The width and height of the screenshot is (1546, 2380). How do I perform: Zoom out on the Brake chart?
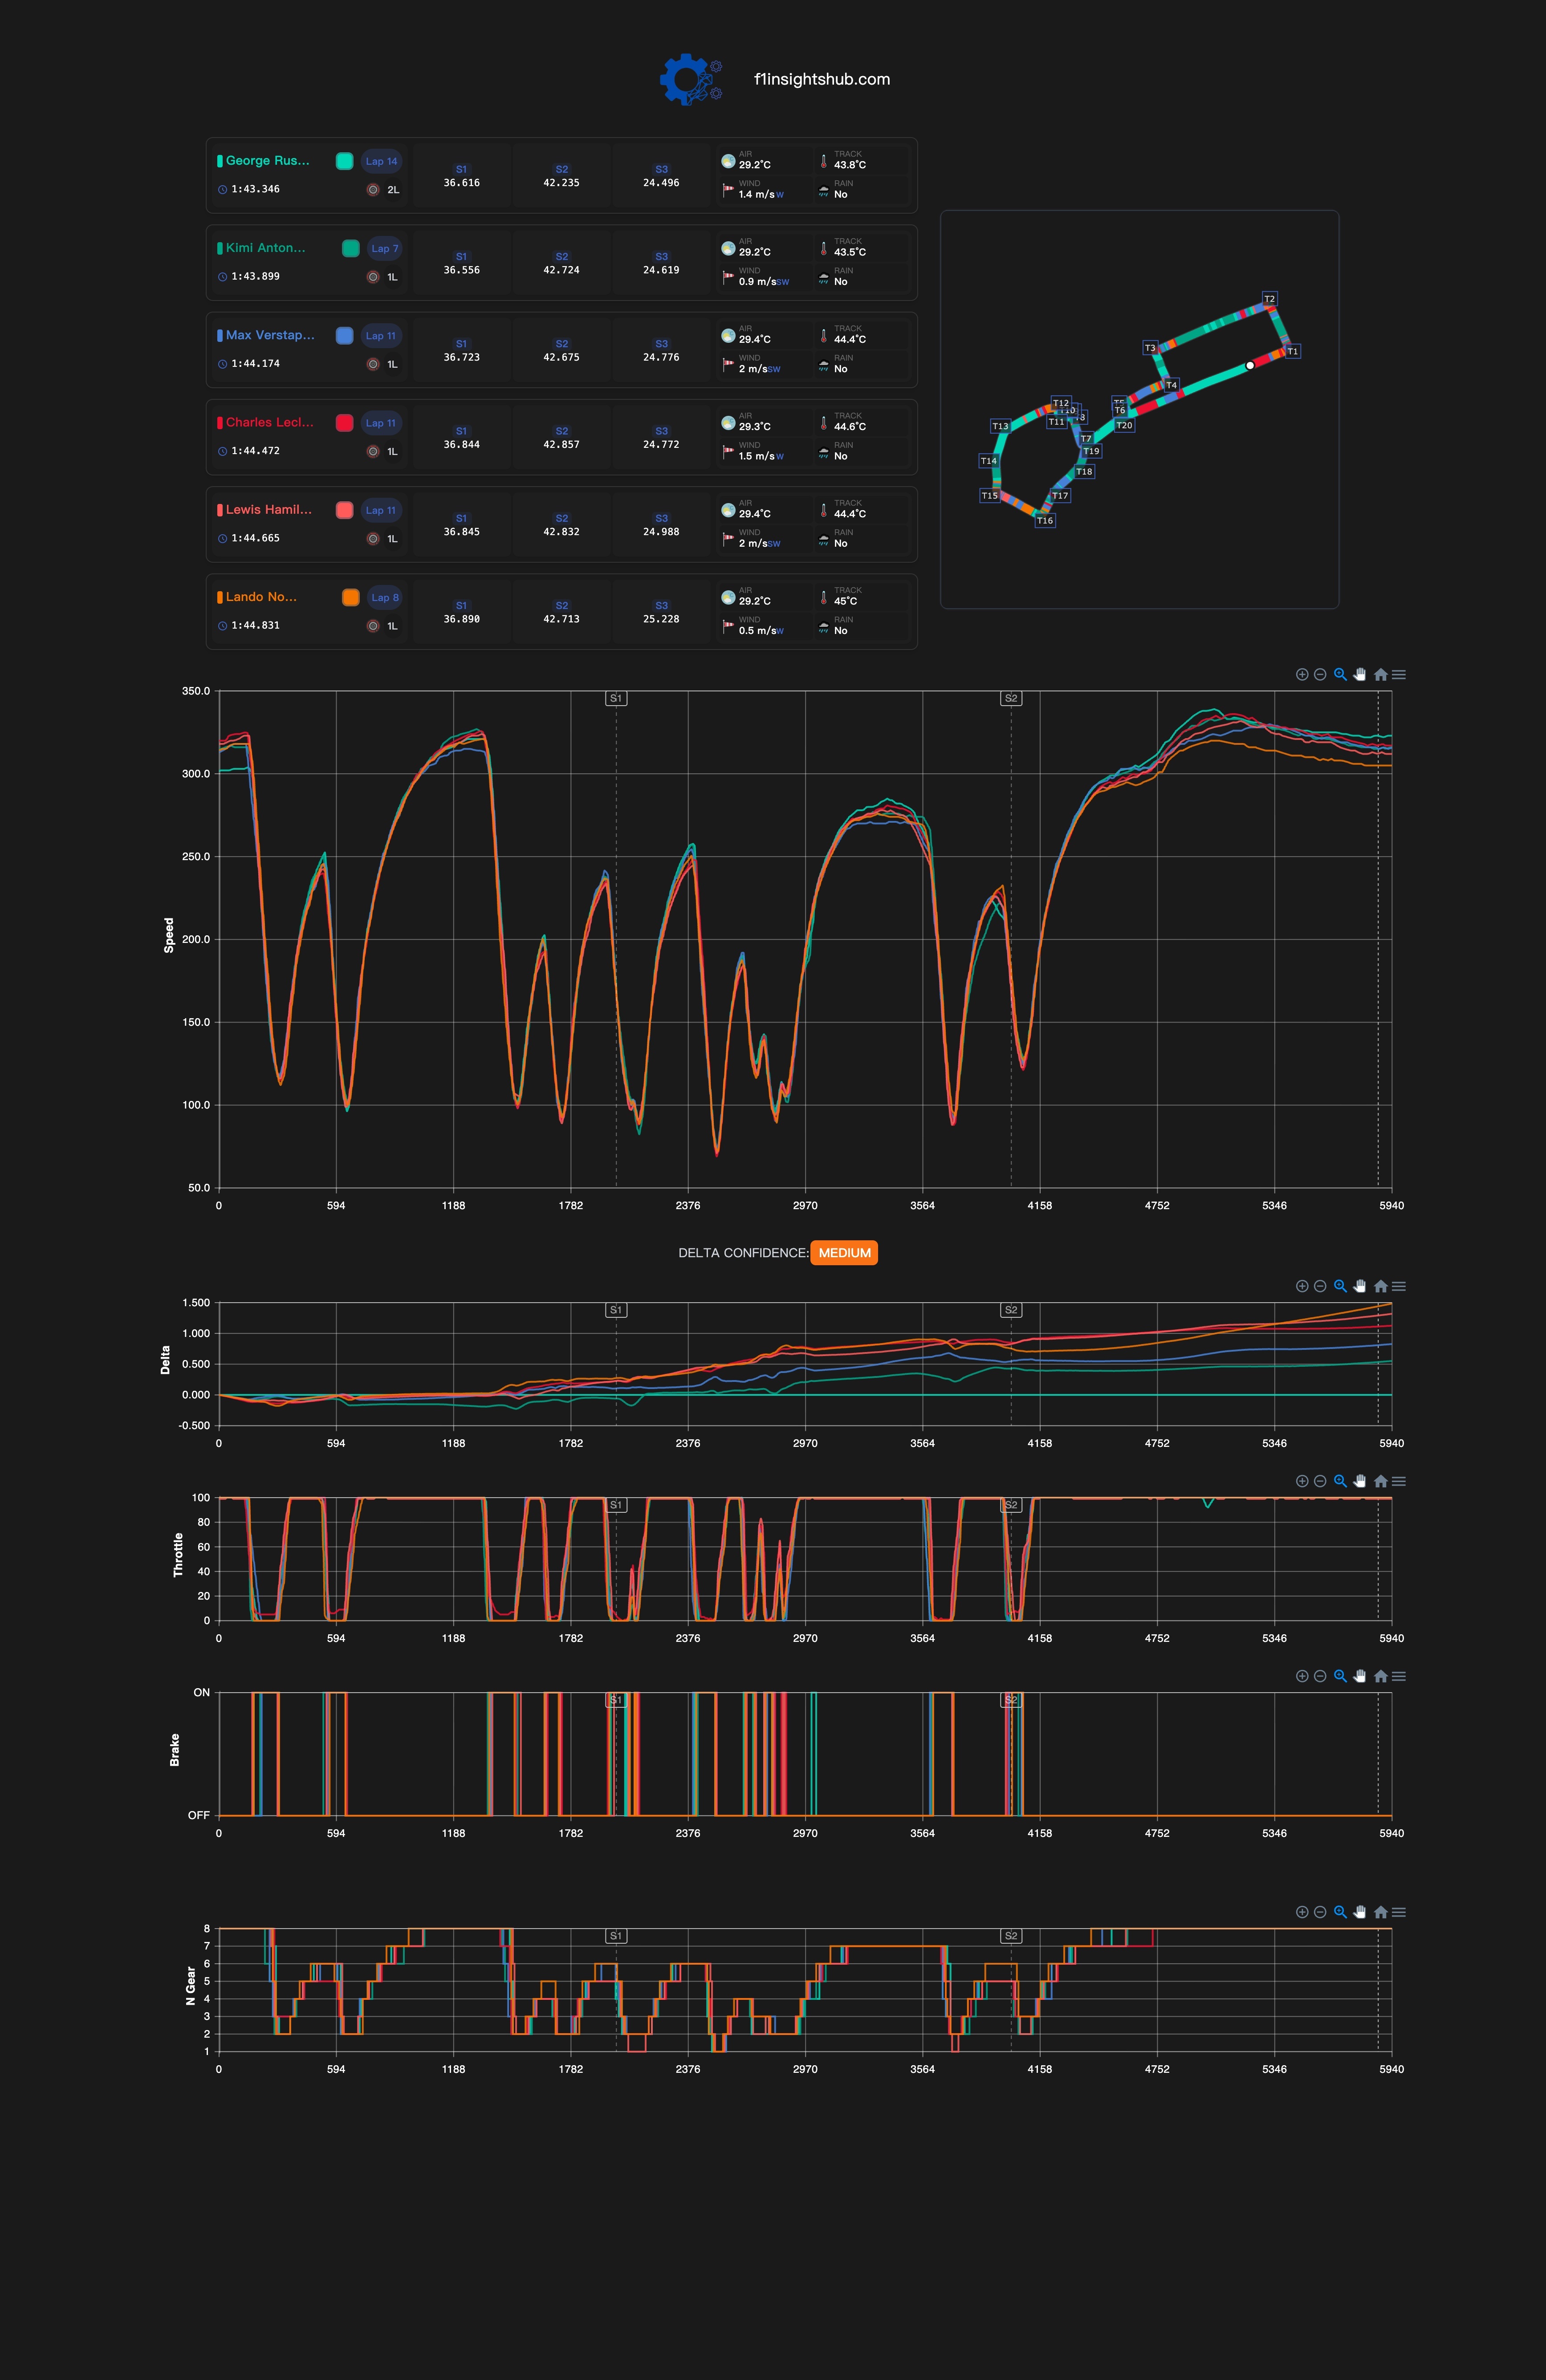click(x=1320, y=1676)
